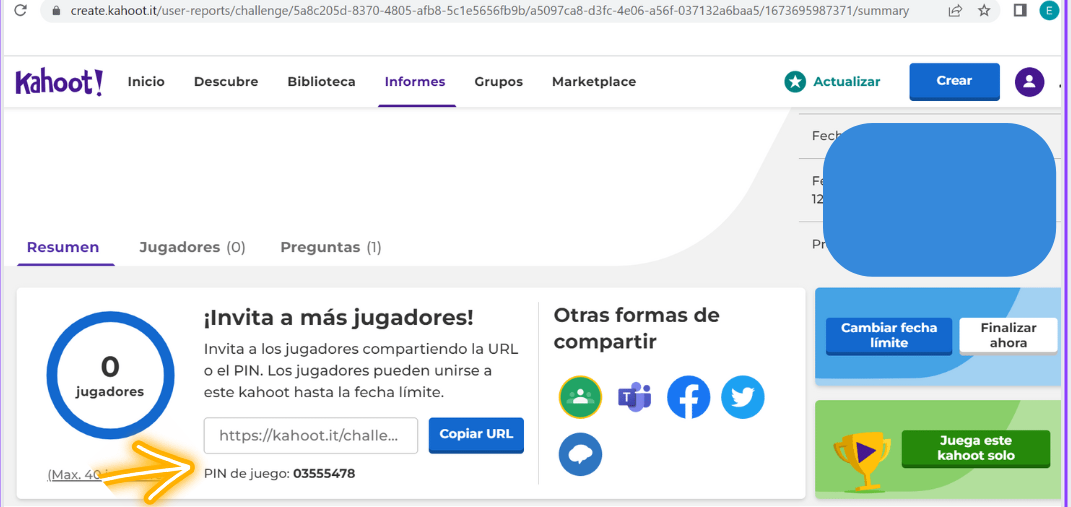This screenshot has height=507, width=1071.
Task: Click the padlock icon in the address bar
Action: [x=57, y=11]
